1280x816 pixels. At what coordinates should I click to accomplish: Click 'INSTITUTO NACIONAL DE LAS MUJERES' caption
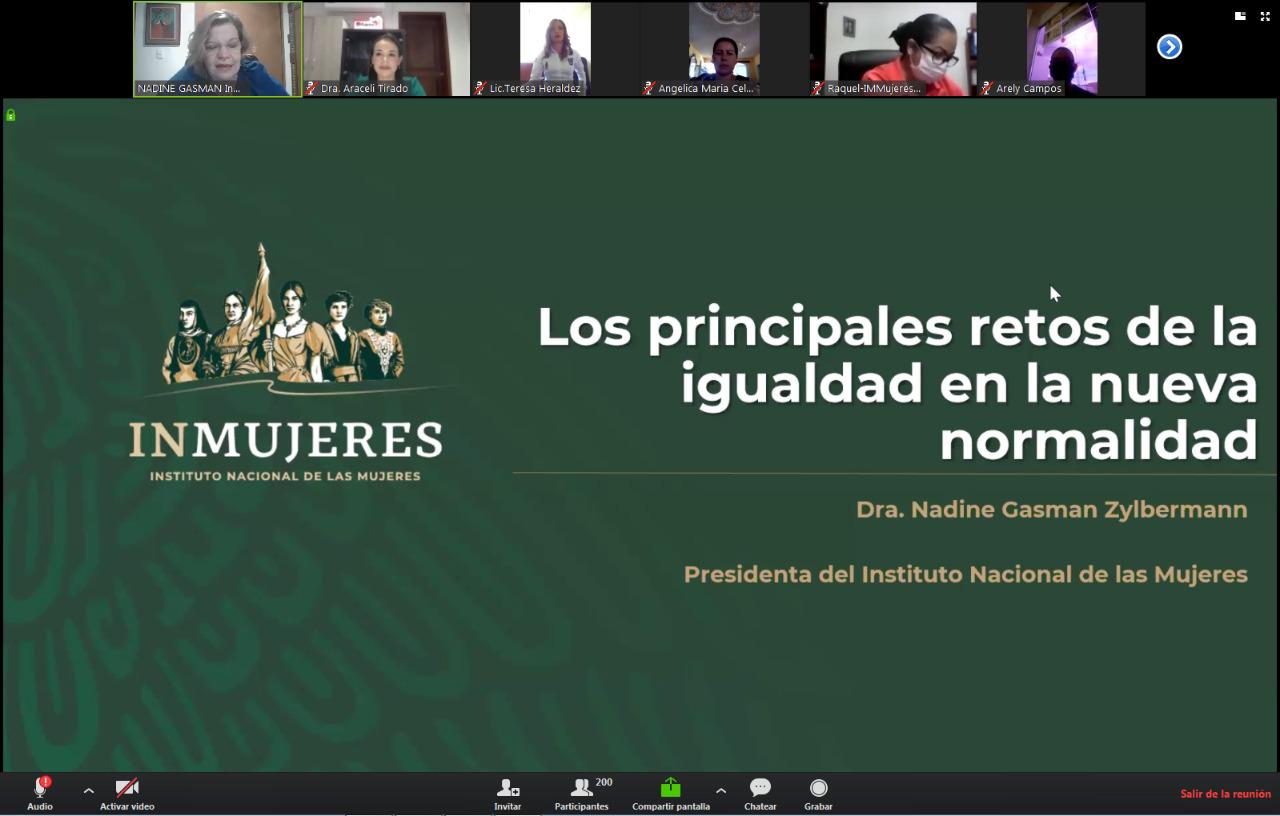tap(285, 476)
